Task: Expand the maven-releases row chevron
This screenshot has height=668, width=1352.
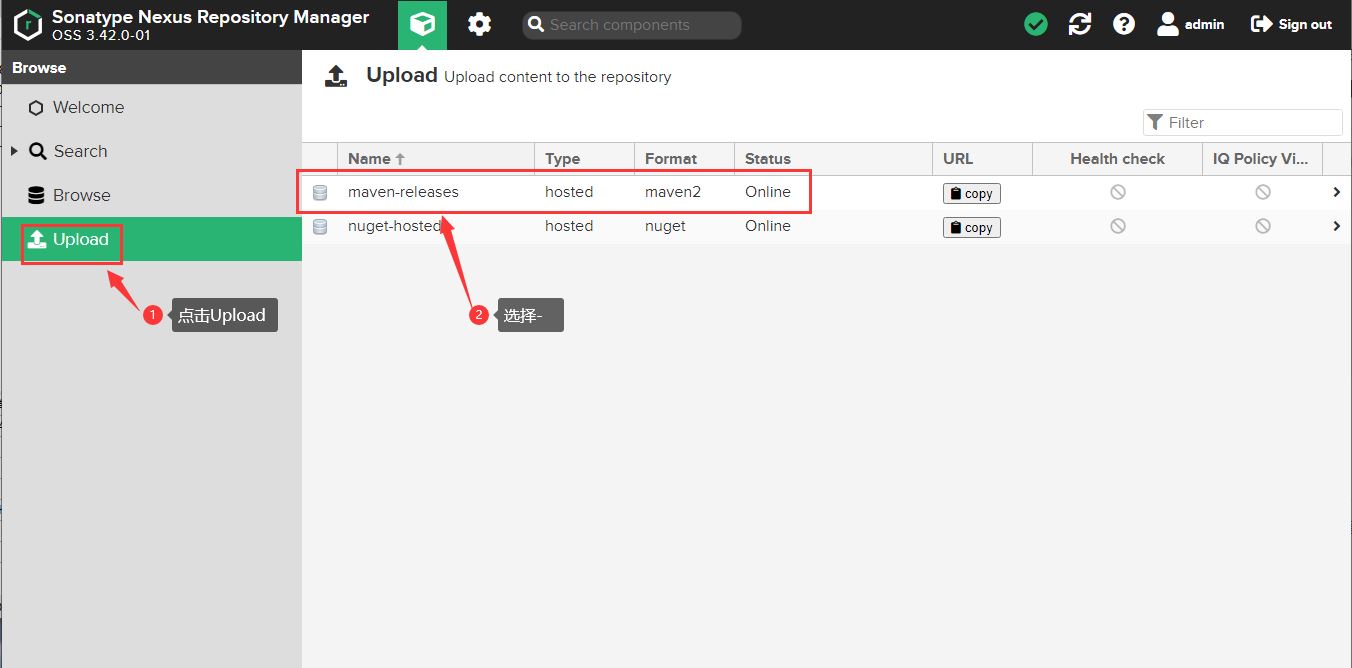Action: [1336, 192]
